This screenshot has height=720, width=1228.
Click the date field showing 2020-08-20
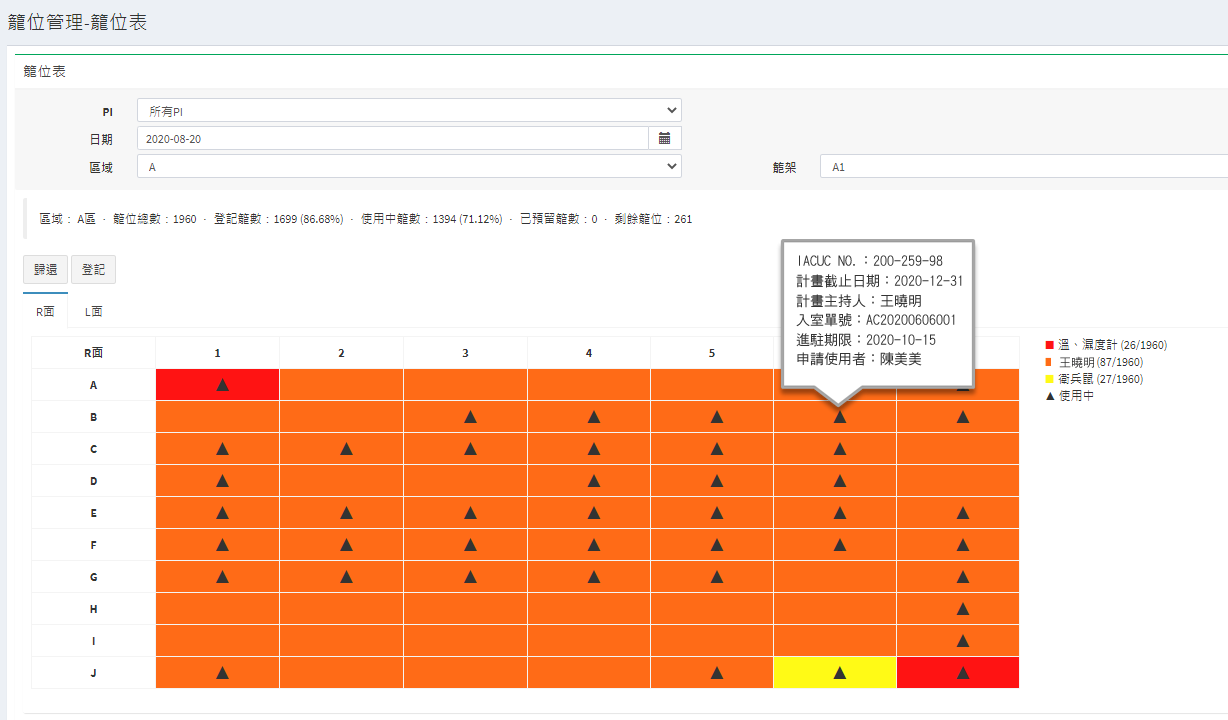point(392,138)
